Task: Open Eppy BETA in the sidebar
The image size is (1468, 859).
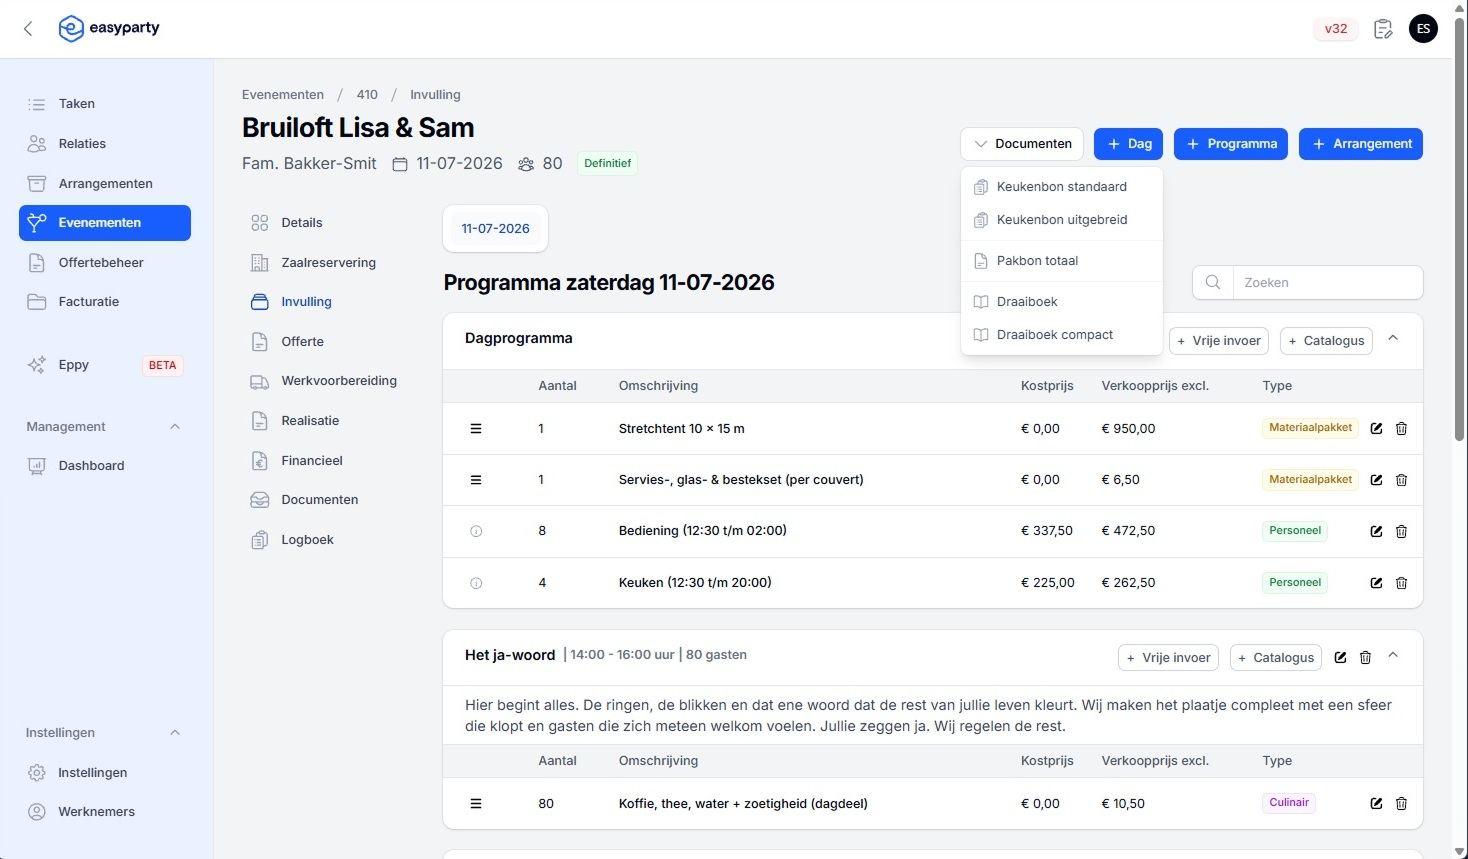Action: click(104, 365)
